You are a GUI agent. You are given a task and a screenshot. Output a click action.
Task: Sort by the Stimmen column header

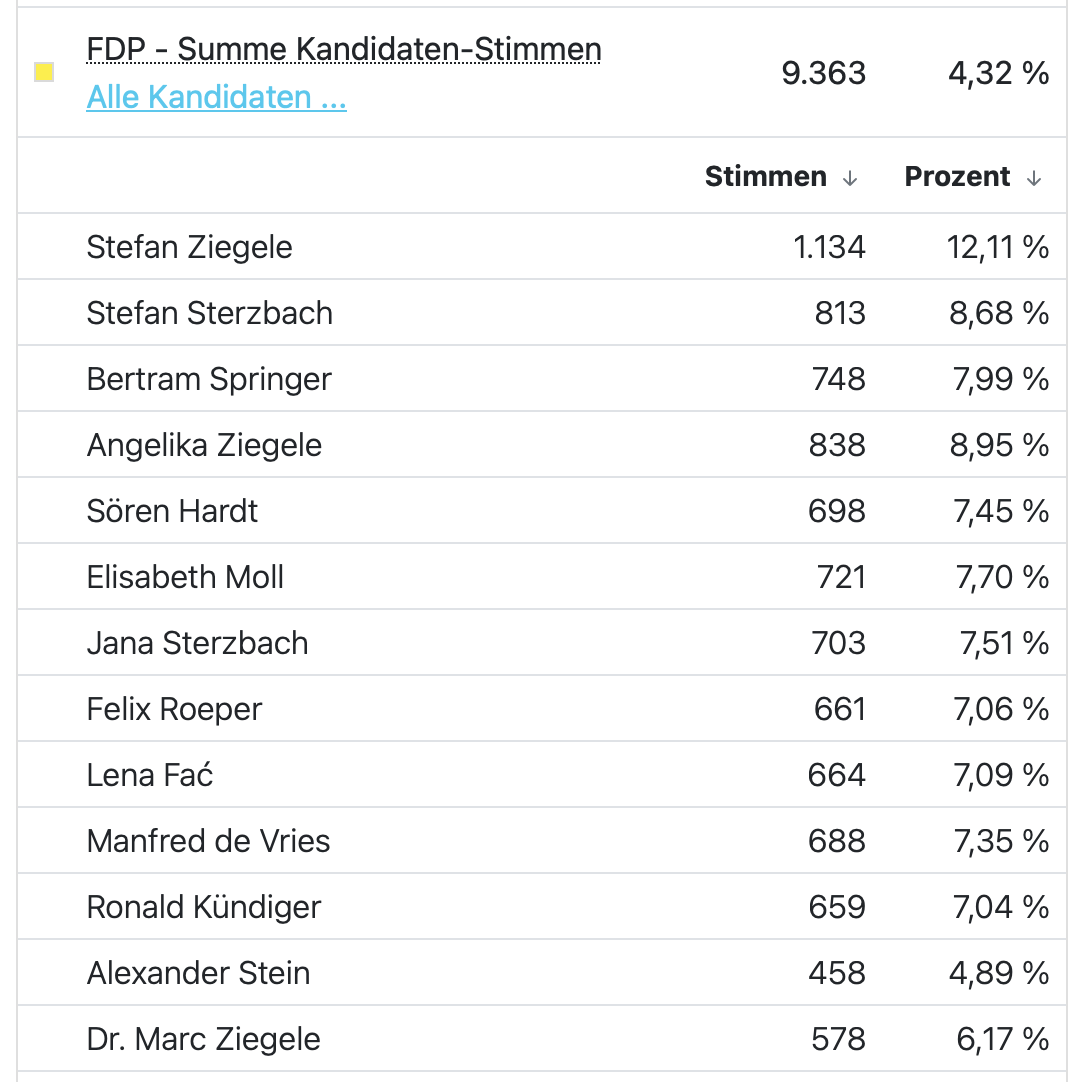pyautogui.click(x=765, y=177)
